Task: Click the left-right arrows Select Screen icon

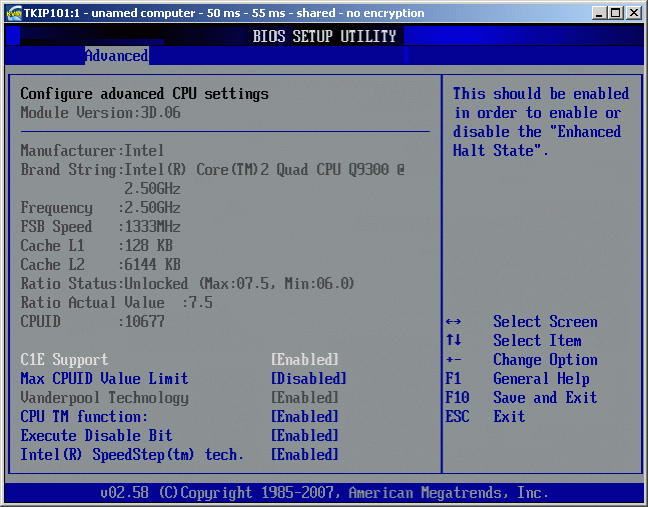Action: (453, 321)
